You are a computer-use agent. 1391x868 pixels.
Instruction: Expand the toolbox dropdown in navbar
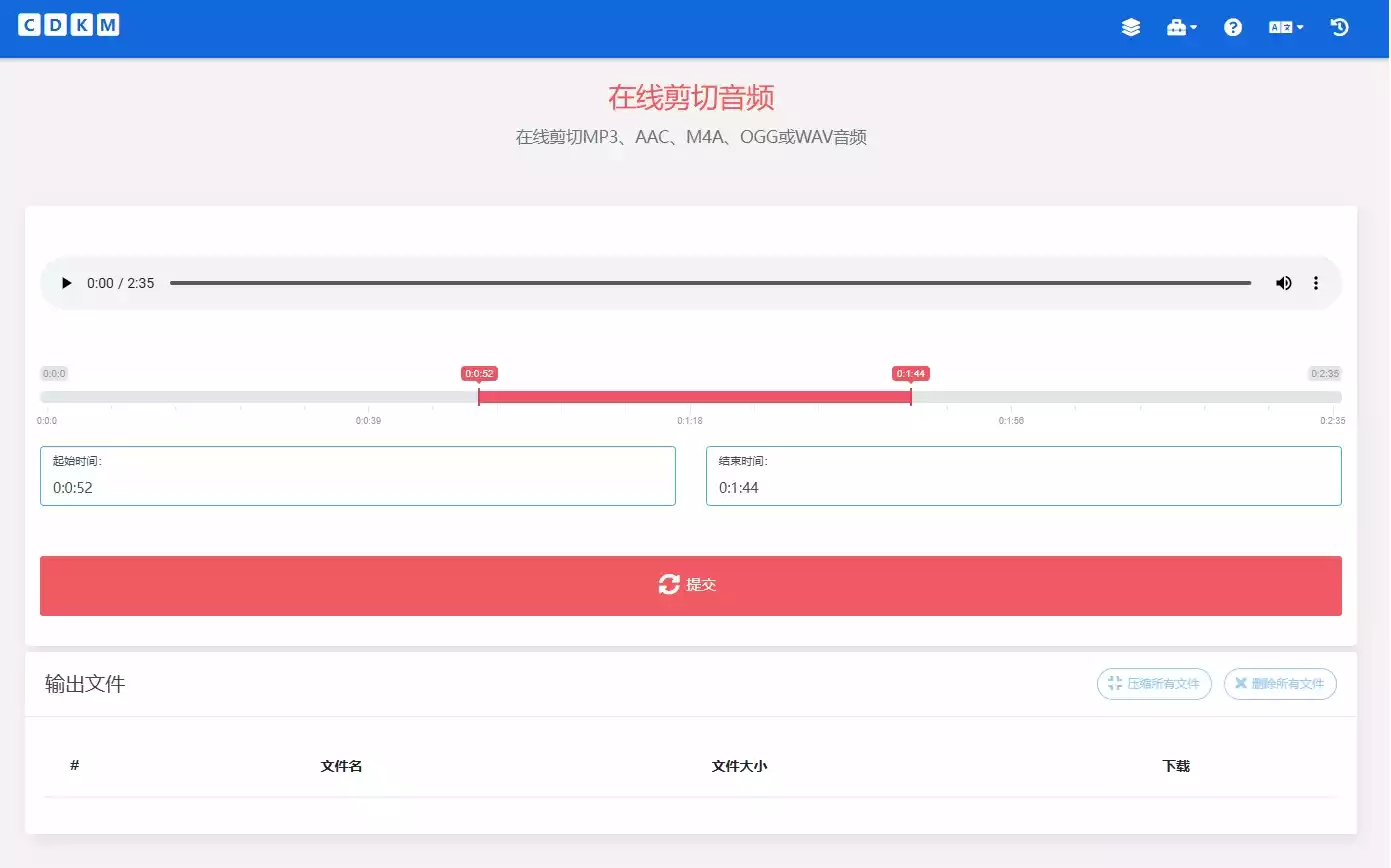coord(1181,28)
